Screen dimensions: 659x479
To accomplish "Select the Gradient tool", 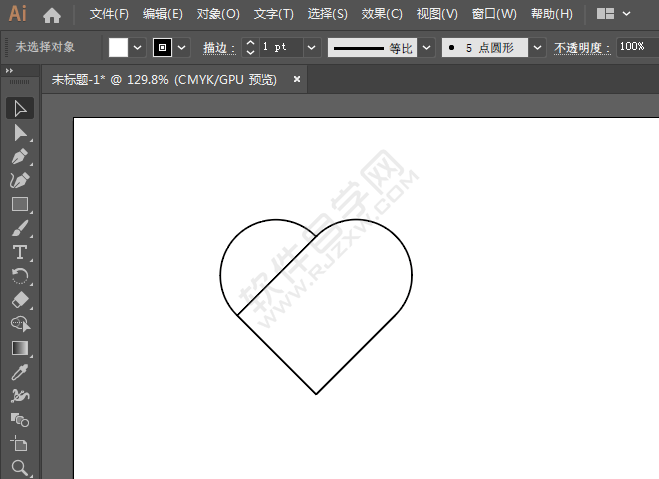I will [19, 348].
